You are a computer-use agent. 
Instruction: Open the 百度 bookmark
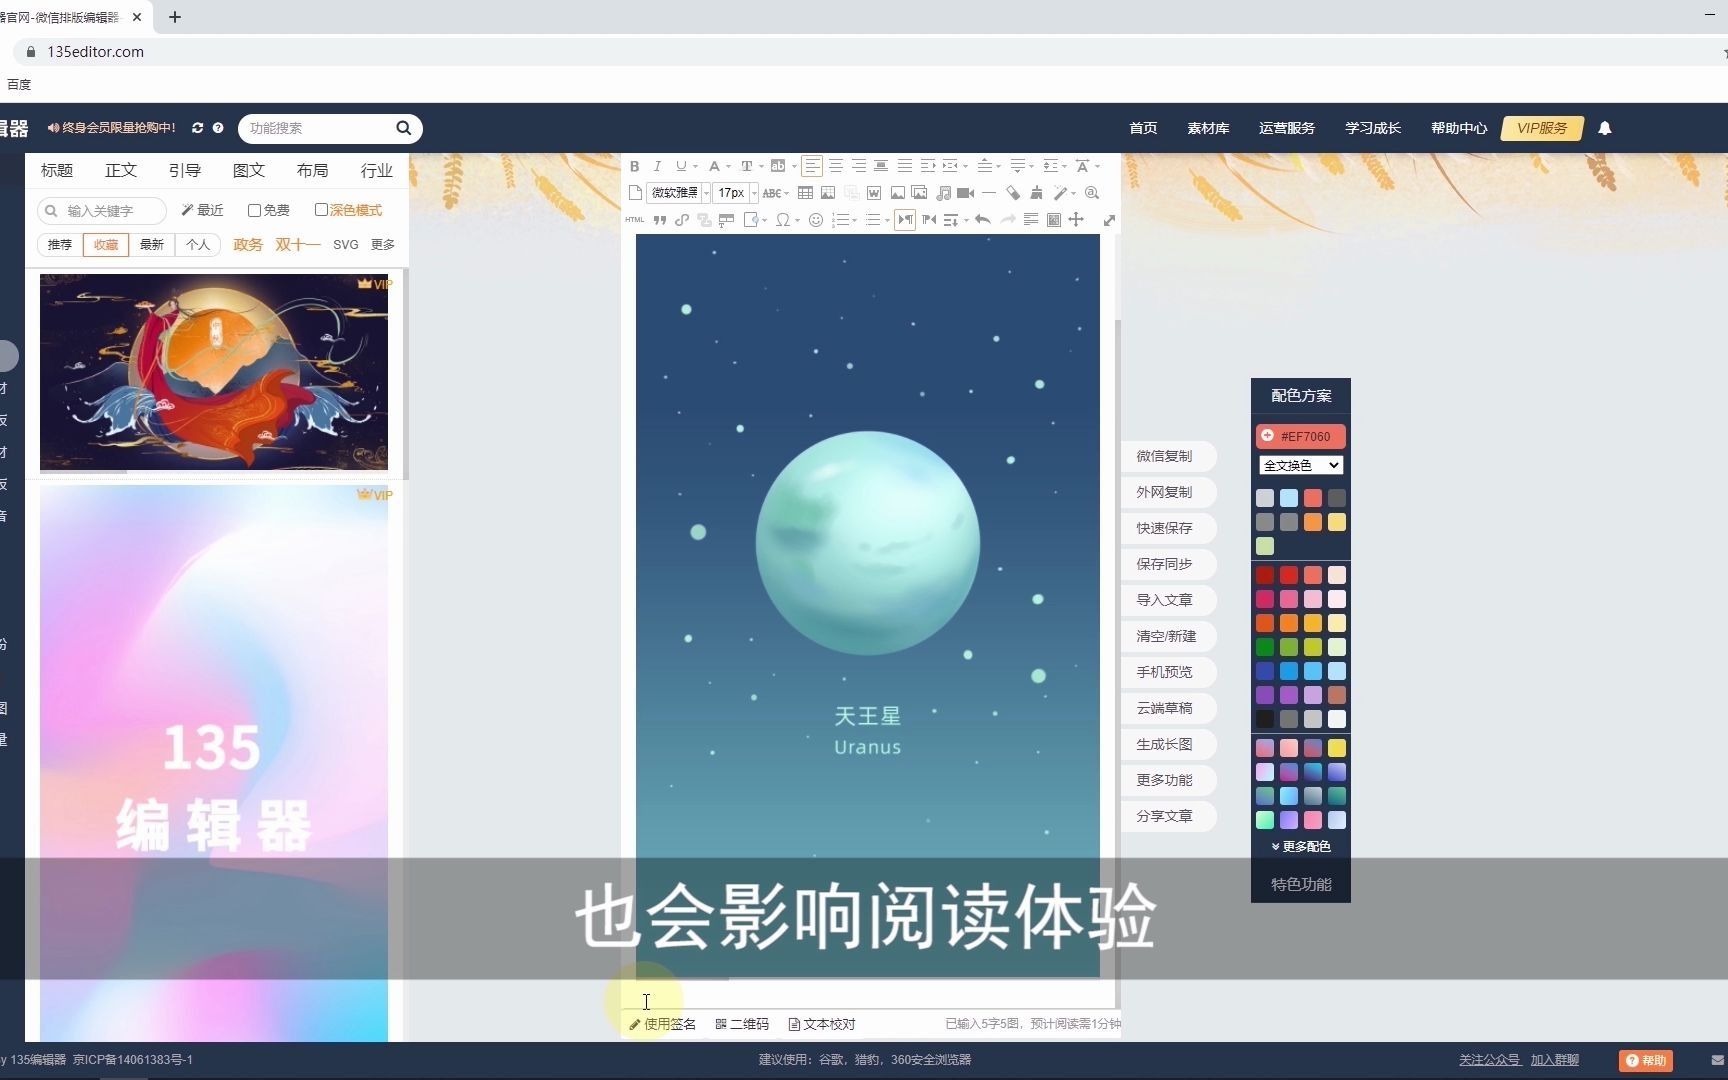point(19,85)
